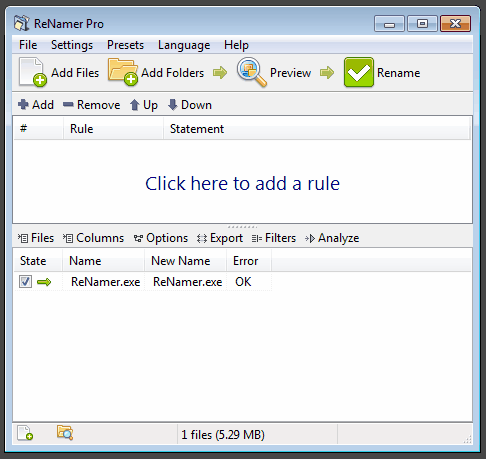486x459 pixels.
Task: Open the Options dropdown menu
Action: point(161,238)
